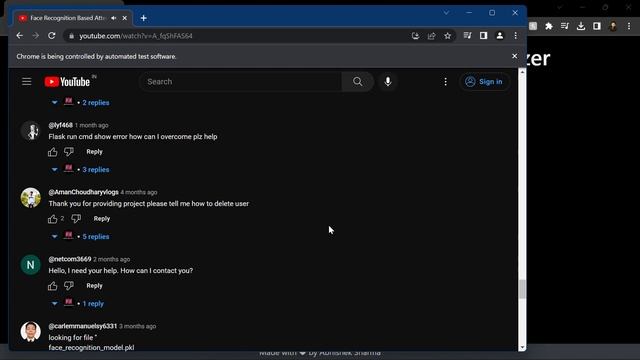Click scrollbar up arrow

[x=522, y=72]
